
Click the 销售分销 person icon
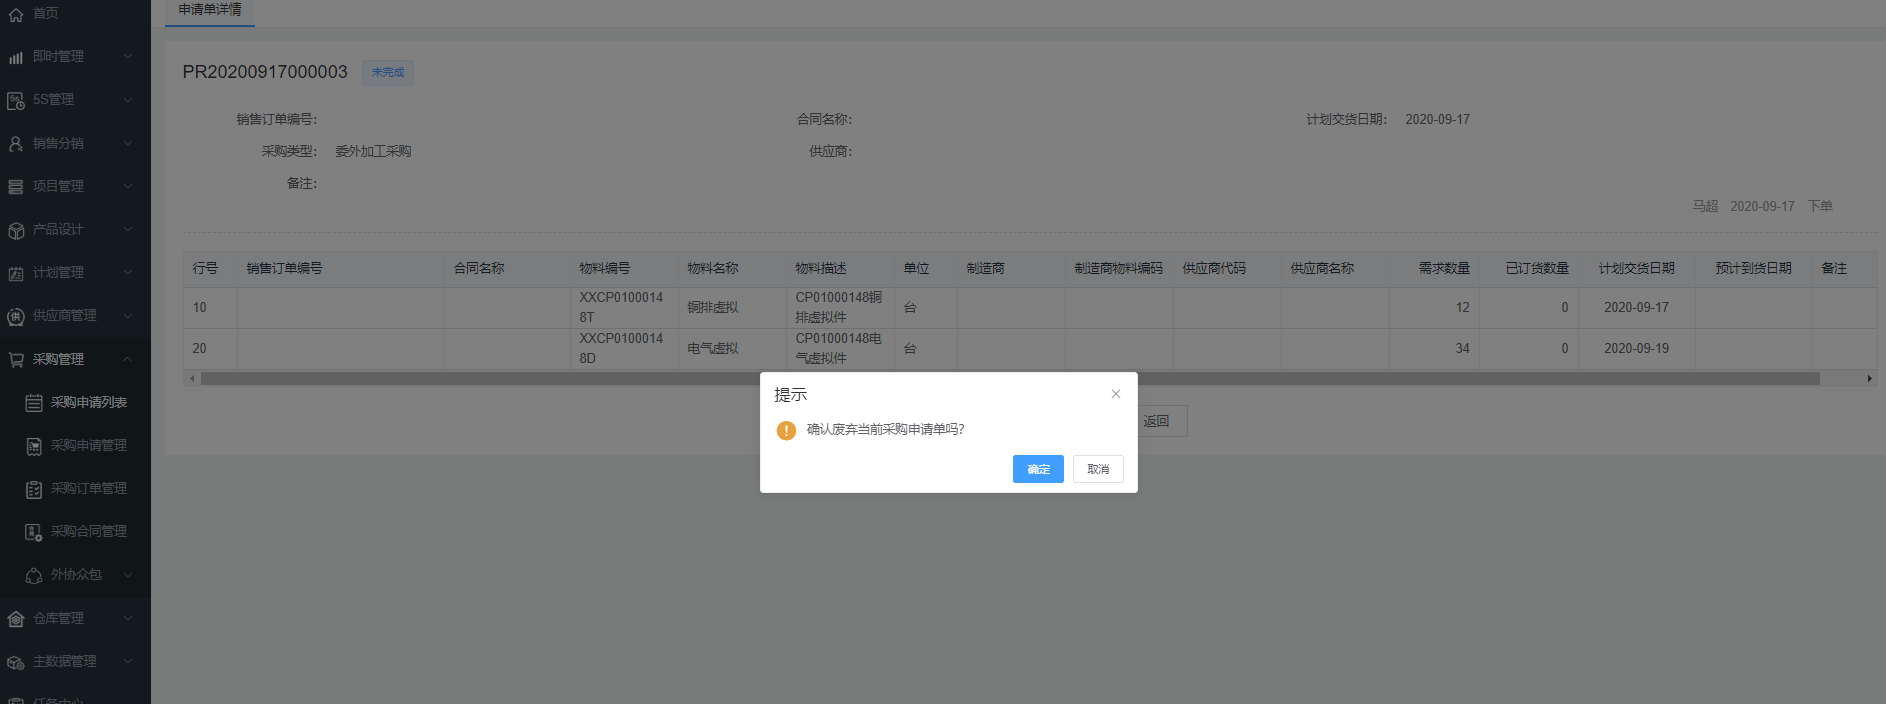16,144
